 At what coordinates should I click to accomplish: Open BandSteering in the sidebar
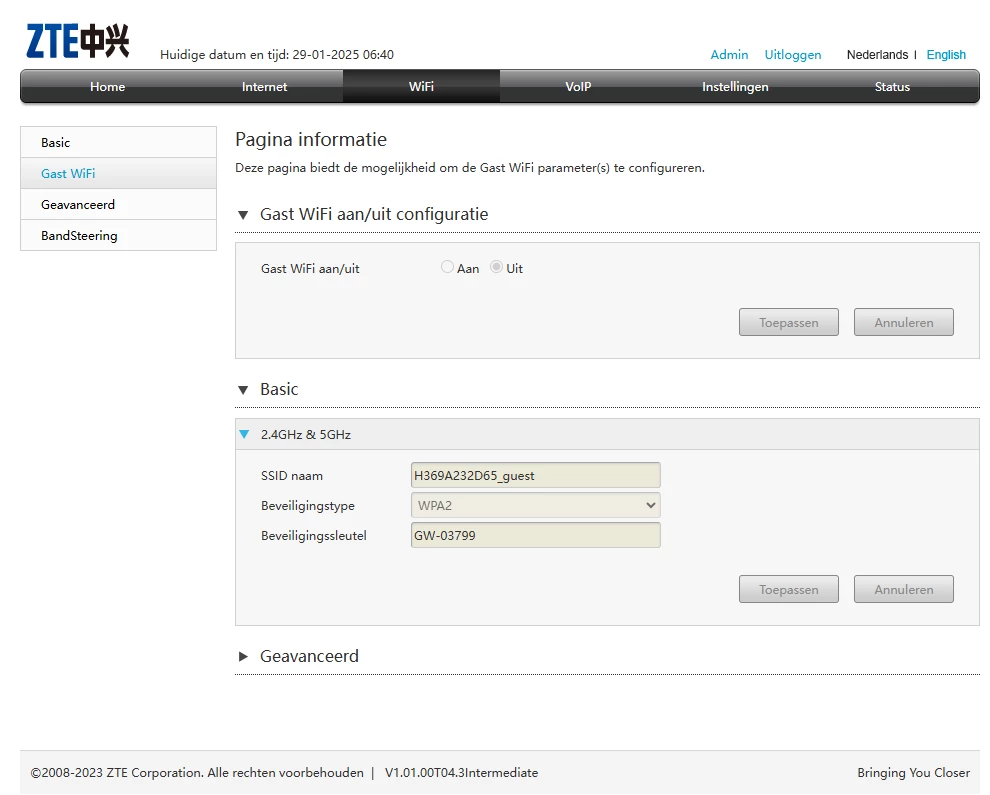coord(119,236)
